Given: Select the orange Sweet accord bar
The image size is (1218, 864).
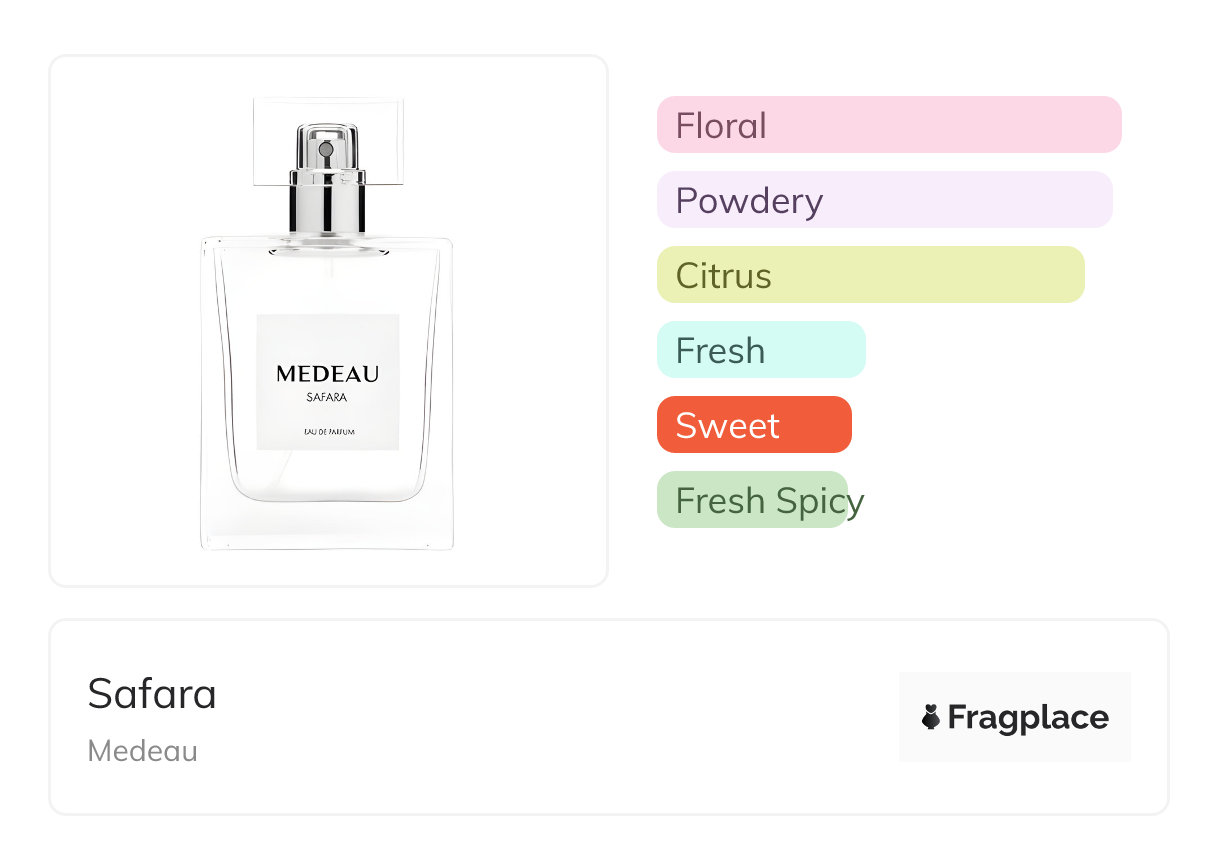Looking at the screenshot, I should pos(754,425).
